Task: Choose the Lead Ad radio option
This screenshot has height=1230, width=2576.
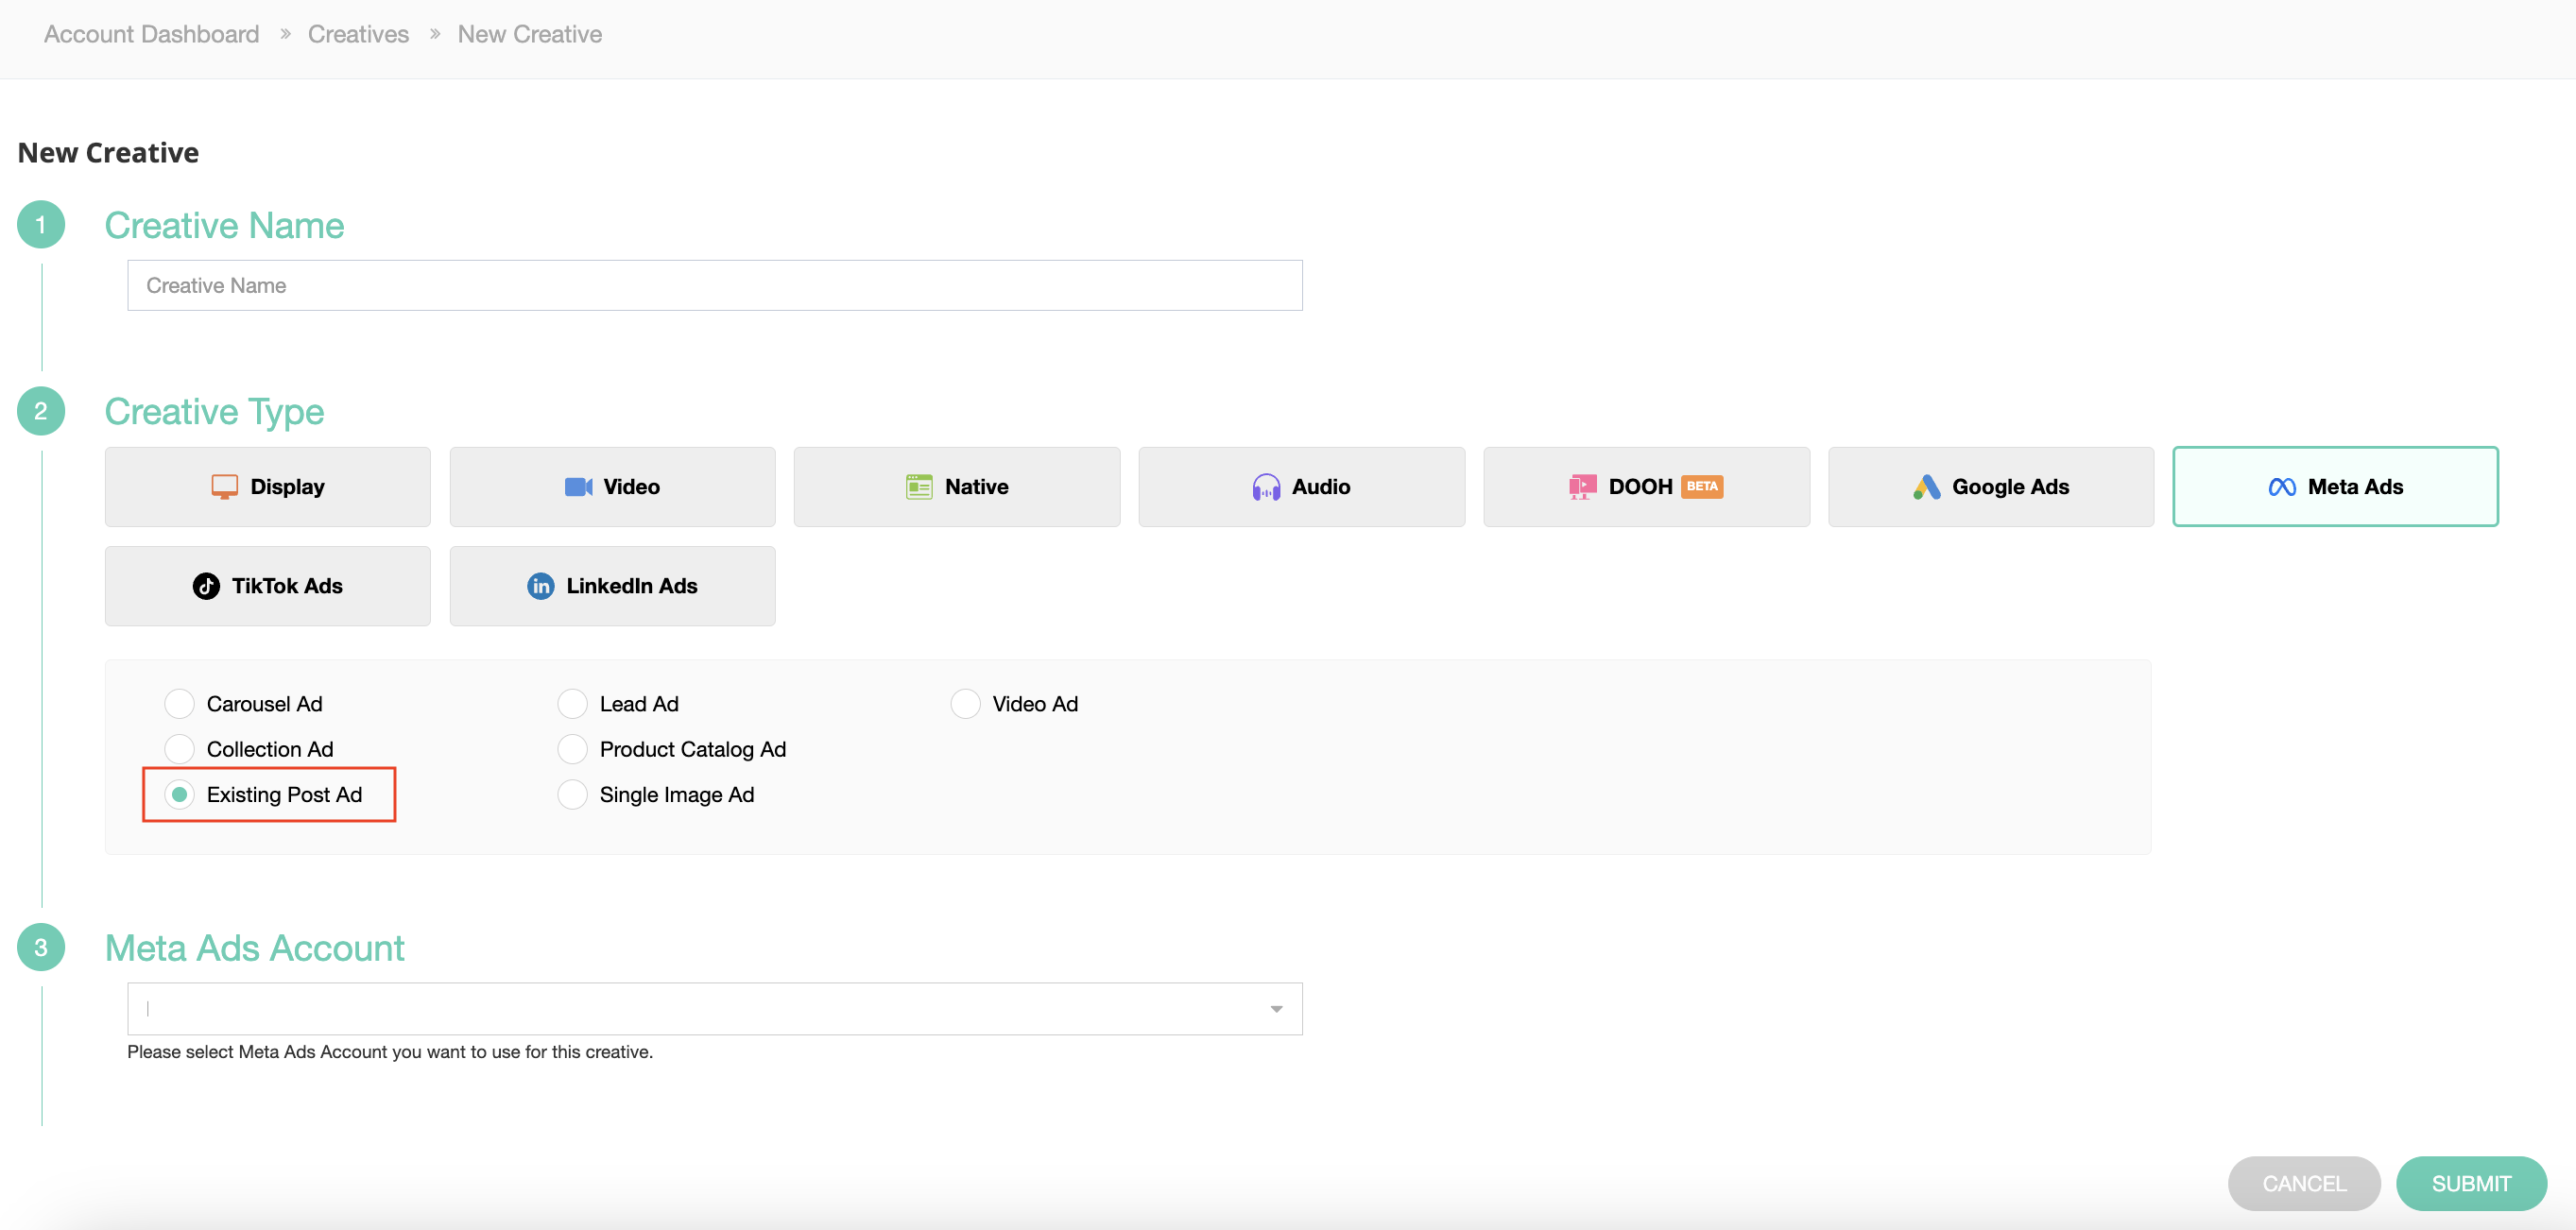Action: pos(572,704)
